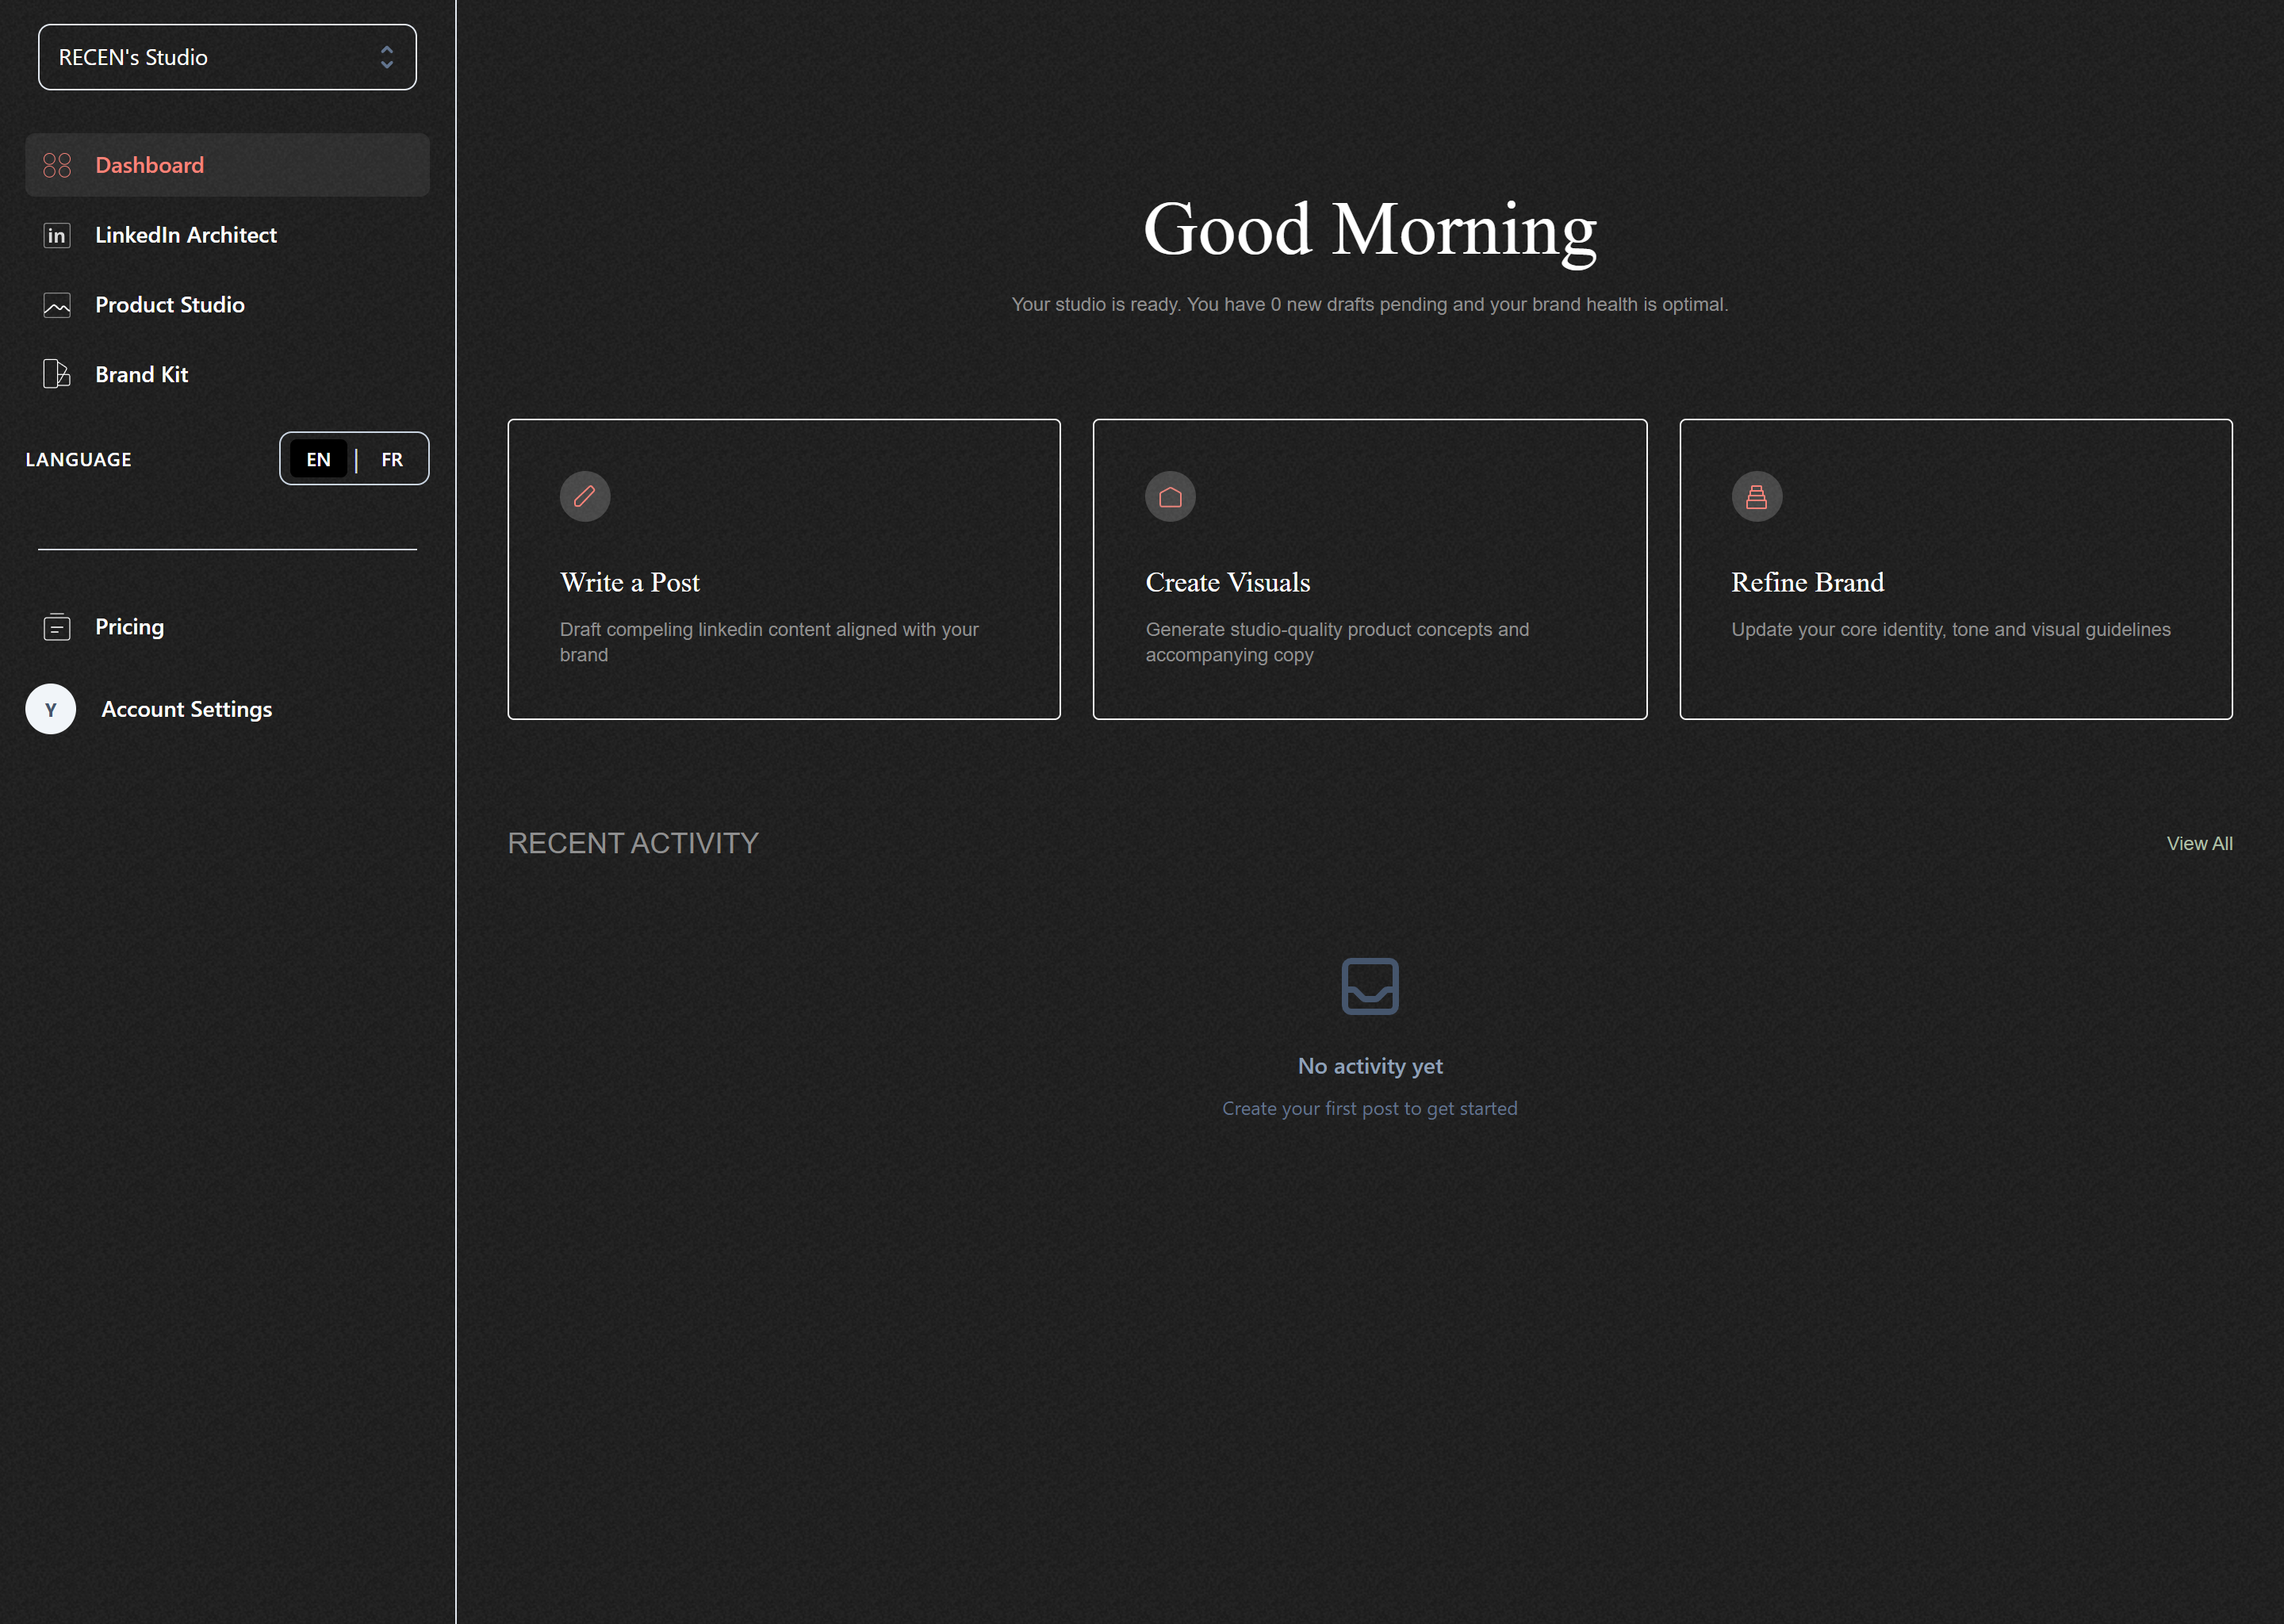Click the hexagon icon on Create Visuals card
Viewport: 2284px width, 1624px height.
(x=1170, y=496)
